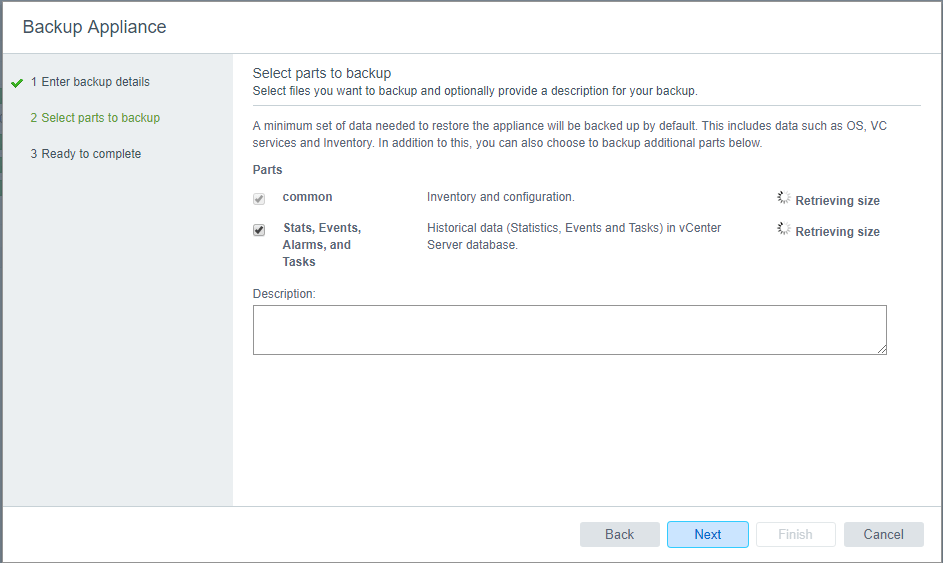Click the loading spinner in the common row

784,198
